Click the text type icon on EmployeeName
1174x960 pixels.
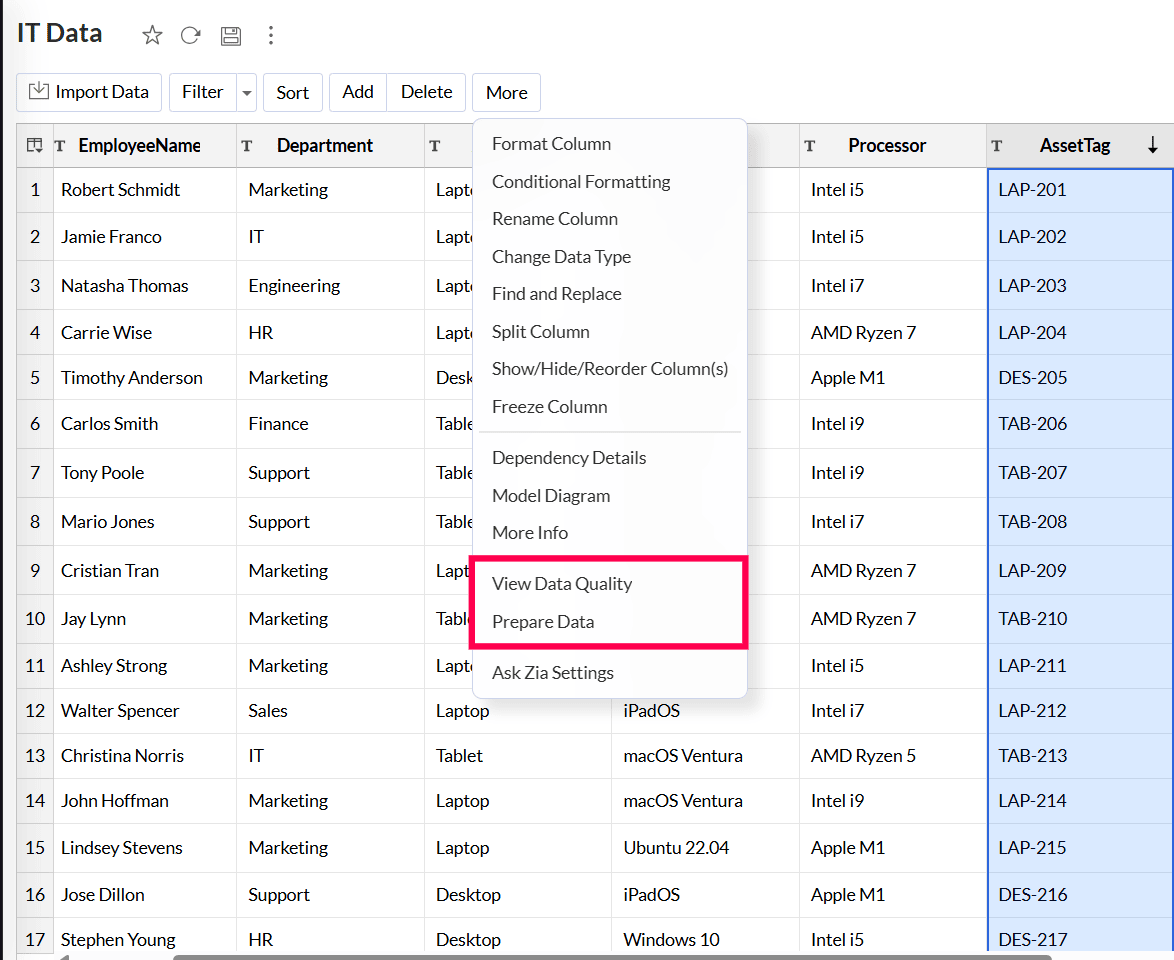[x=61, y=146]
